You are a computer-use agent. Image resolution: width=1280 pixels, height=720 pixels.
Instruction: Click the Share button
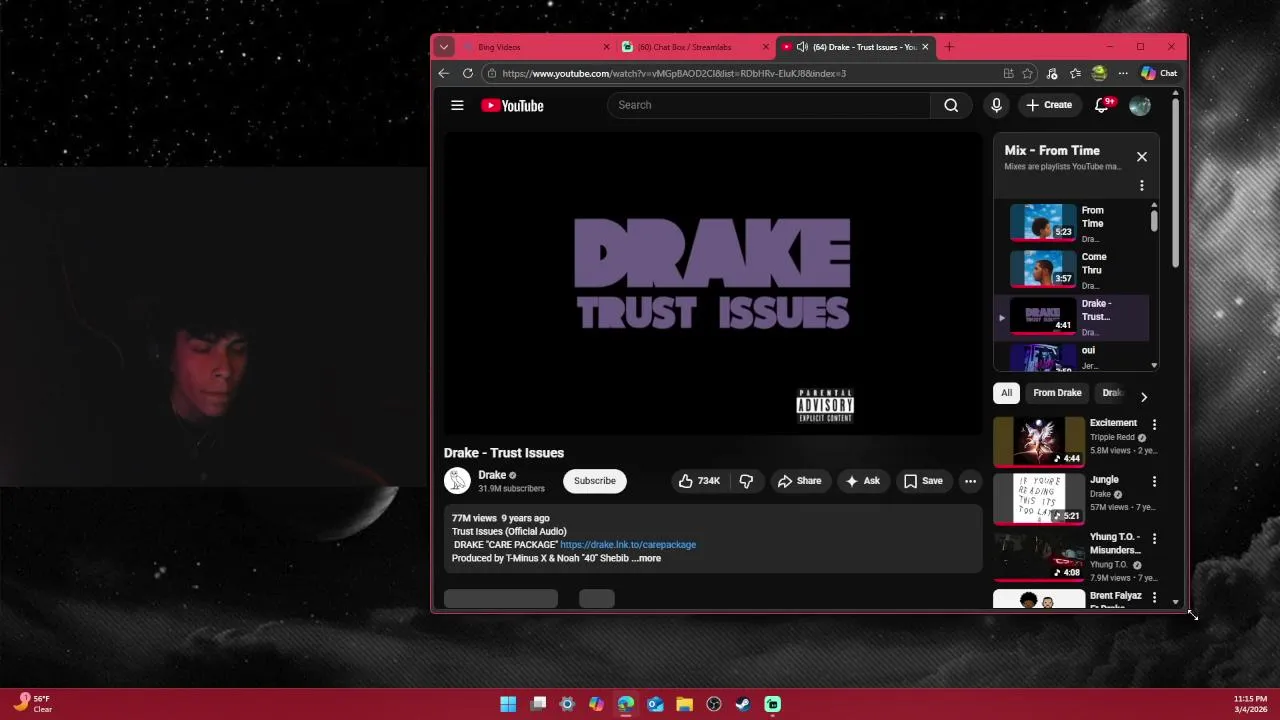pos(799,481)
